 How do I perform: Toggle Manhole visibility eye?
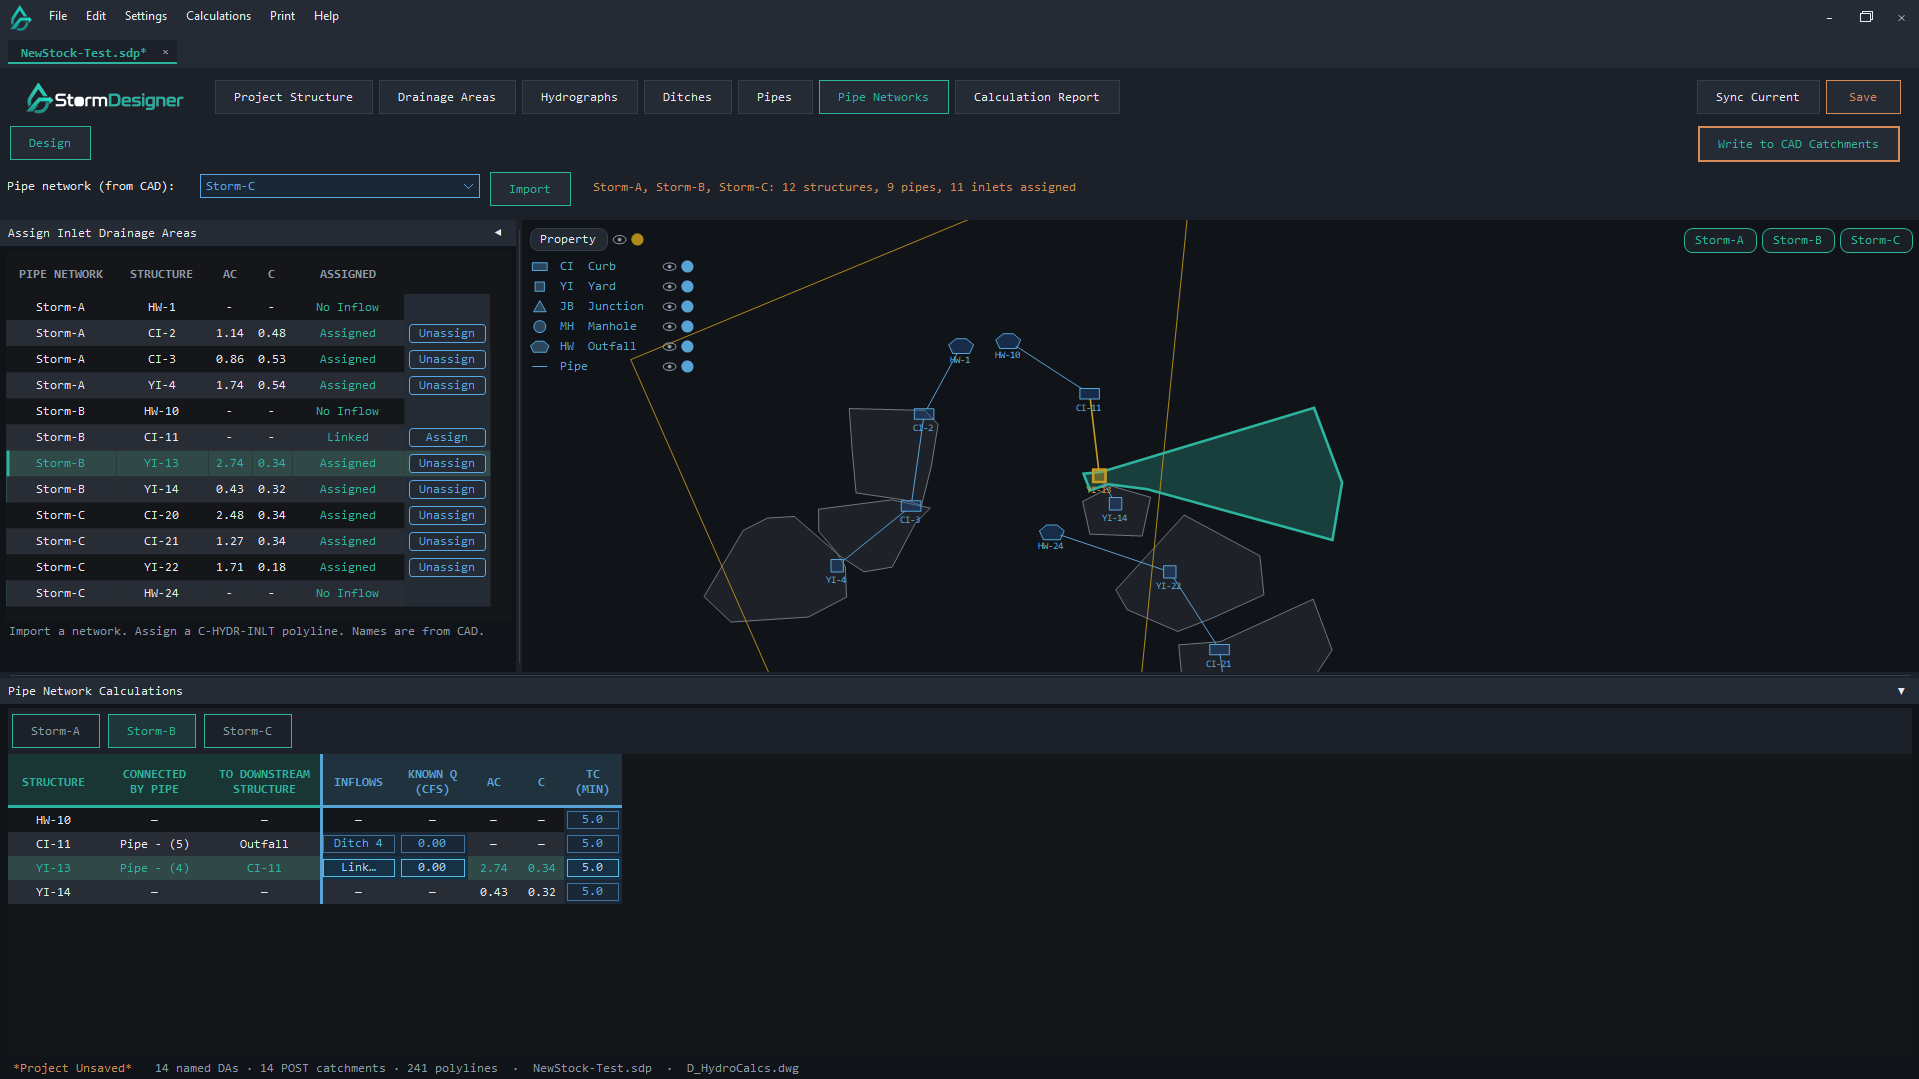[x=669, y=327]
